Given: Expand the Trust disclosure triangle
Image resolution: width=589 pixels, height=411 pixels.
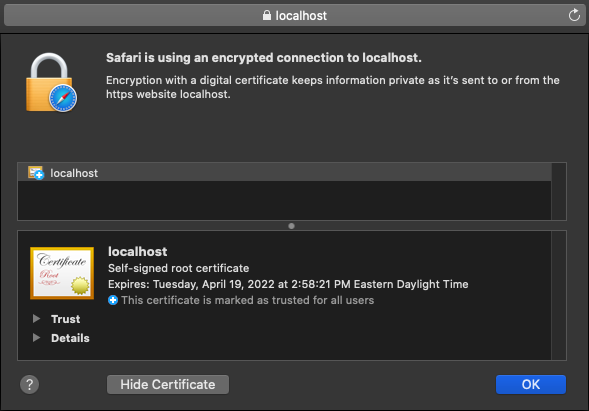Looking at the screenshot, I should coord(36,319).
